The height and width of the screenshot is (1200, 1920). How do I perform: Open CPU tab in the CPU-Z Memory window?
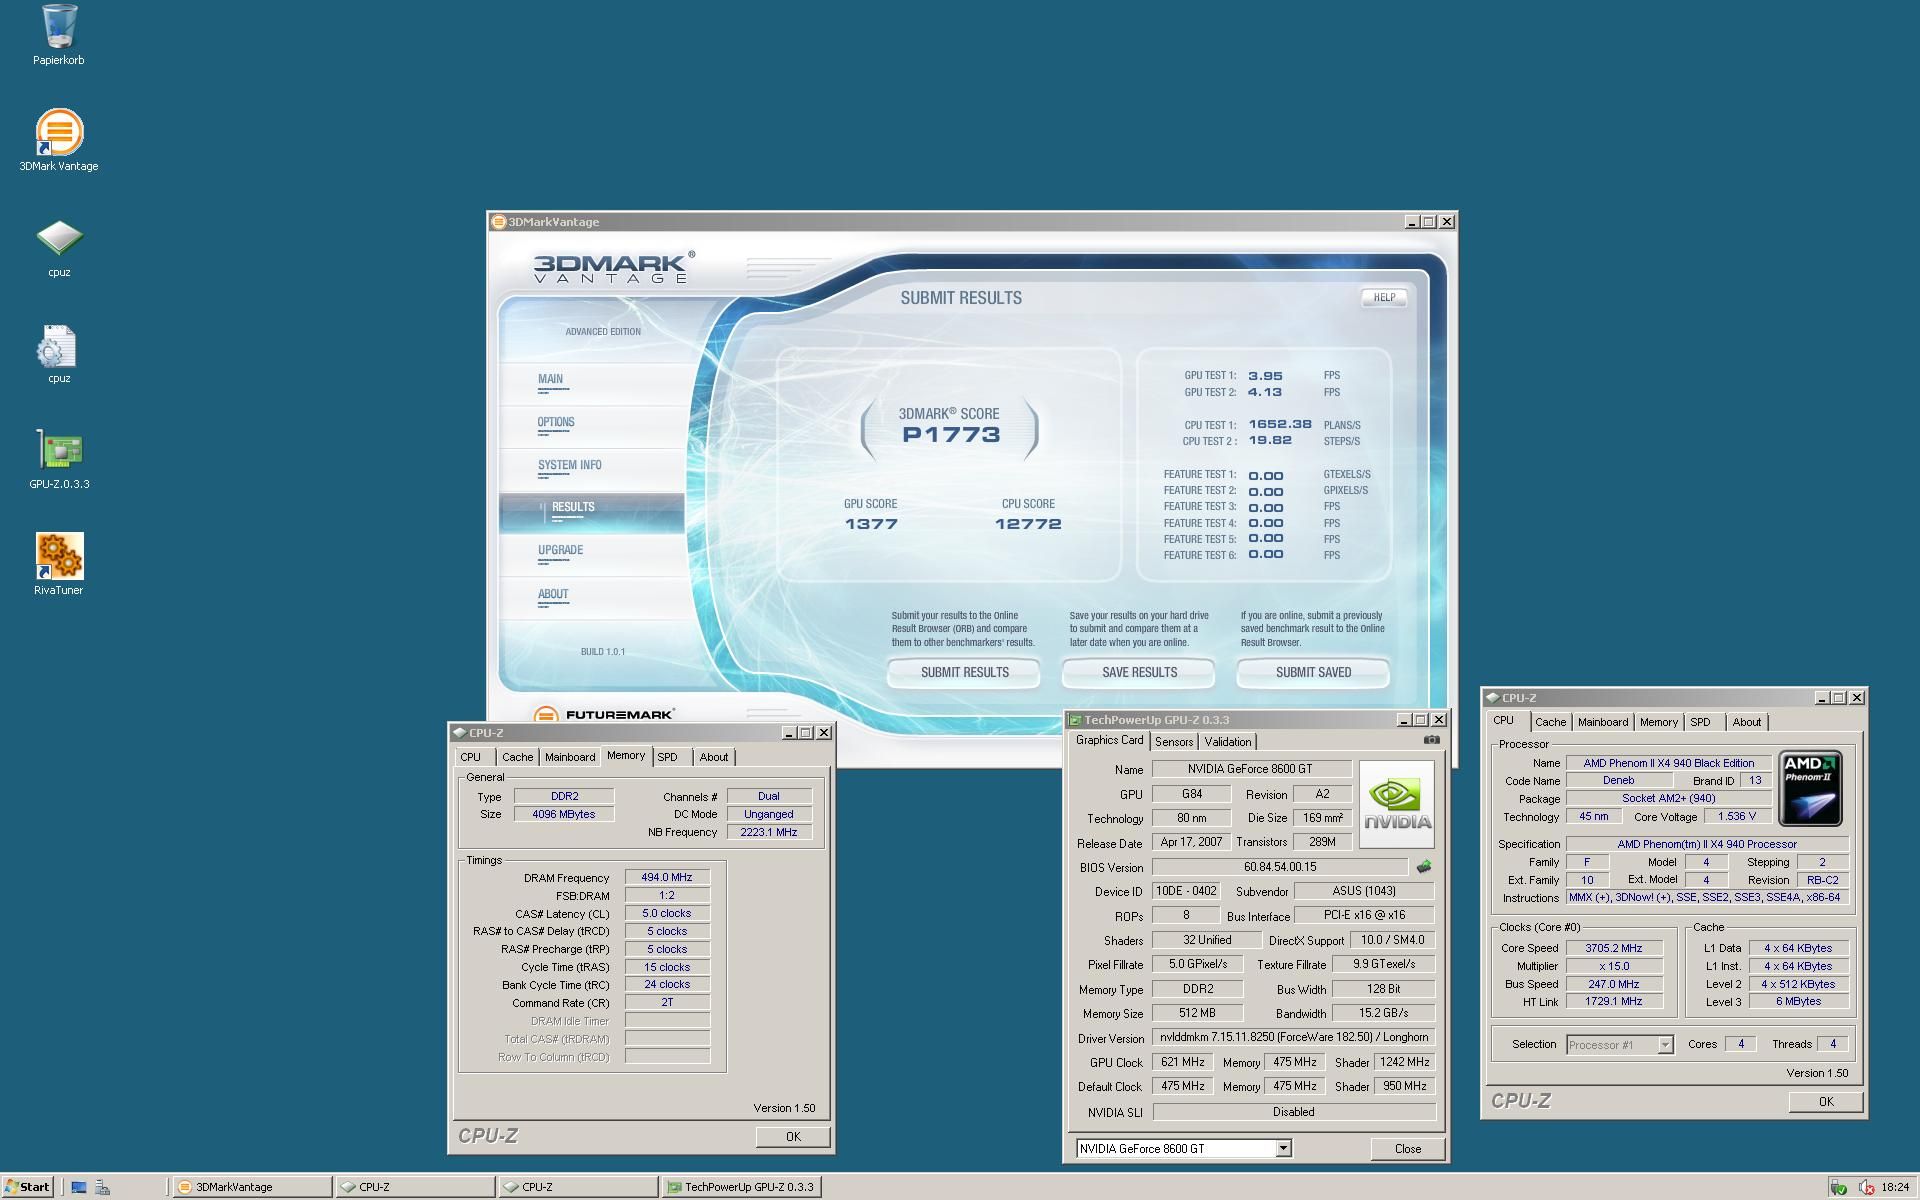pos(471,757)
